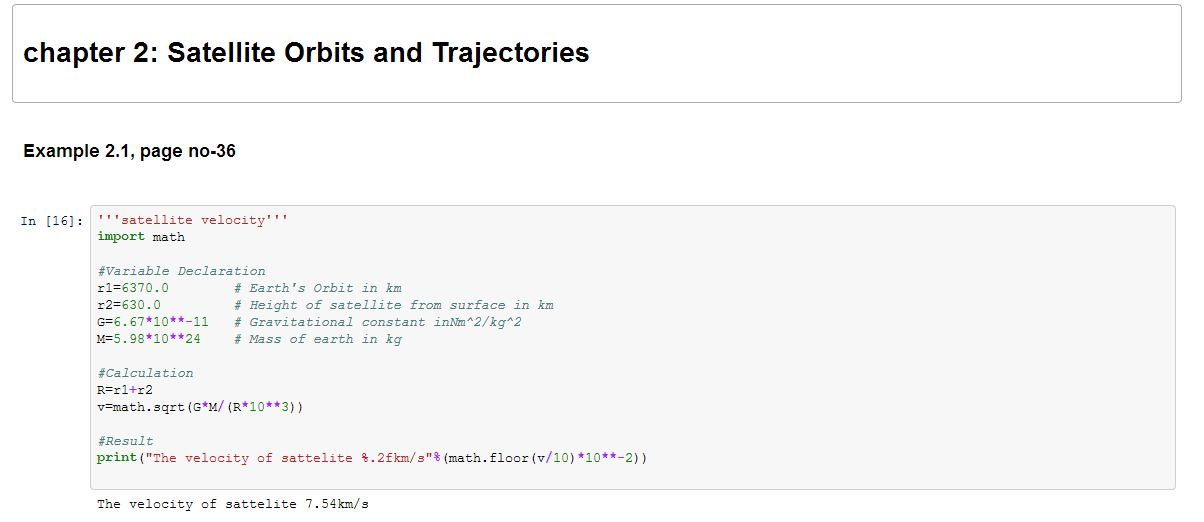Click the output text showing 7.54km/s
This screenshot has height=522, width=1204.
233,504
